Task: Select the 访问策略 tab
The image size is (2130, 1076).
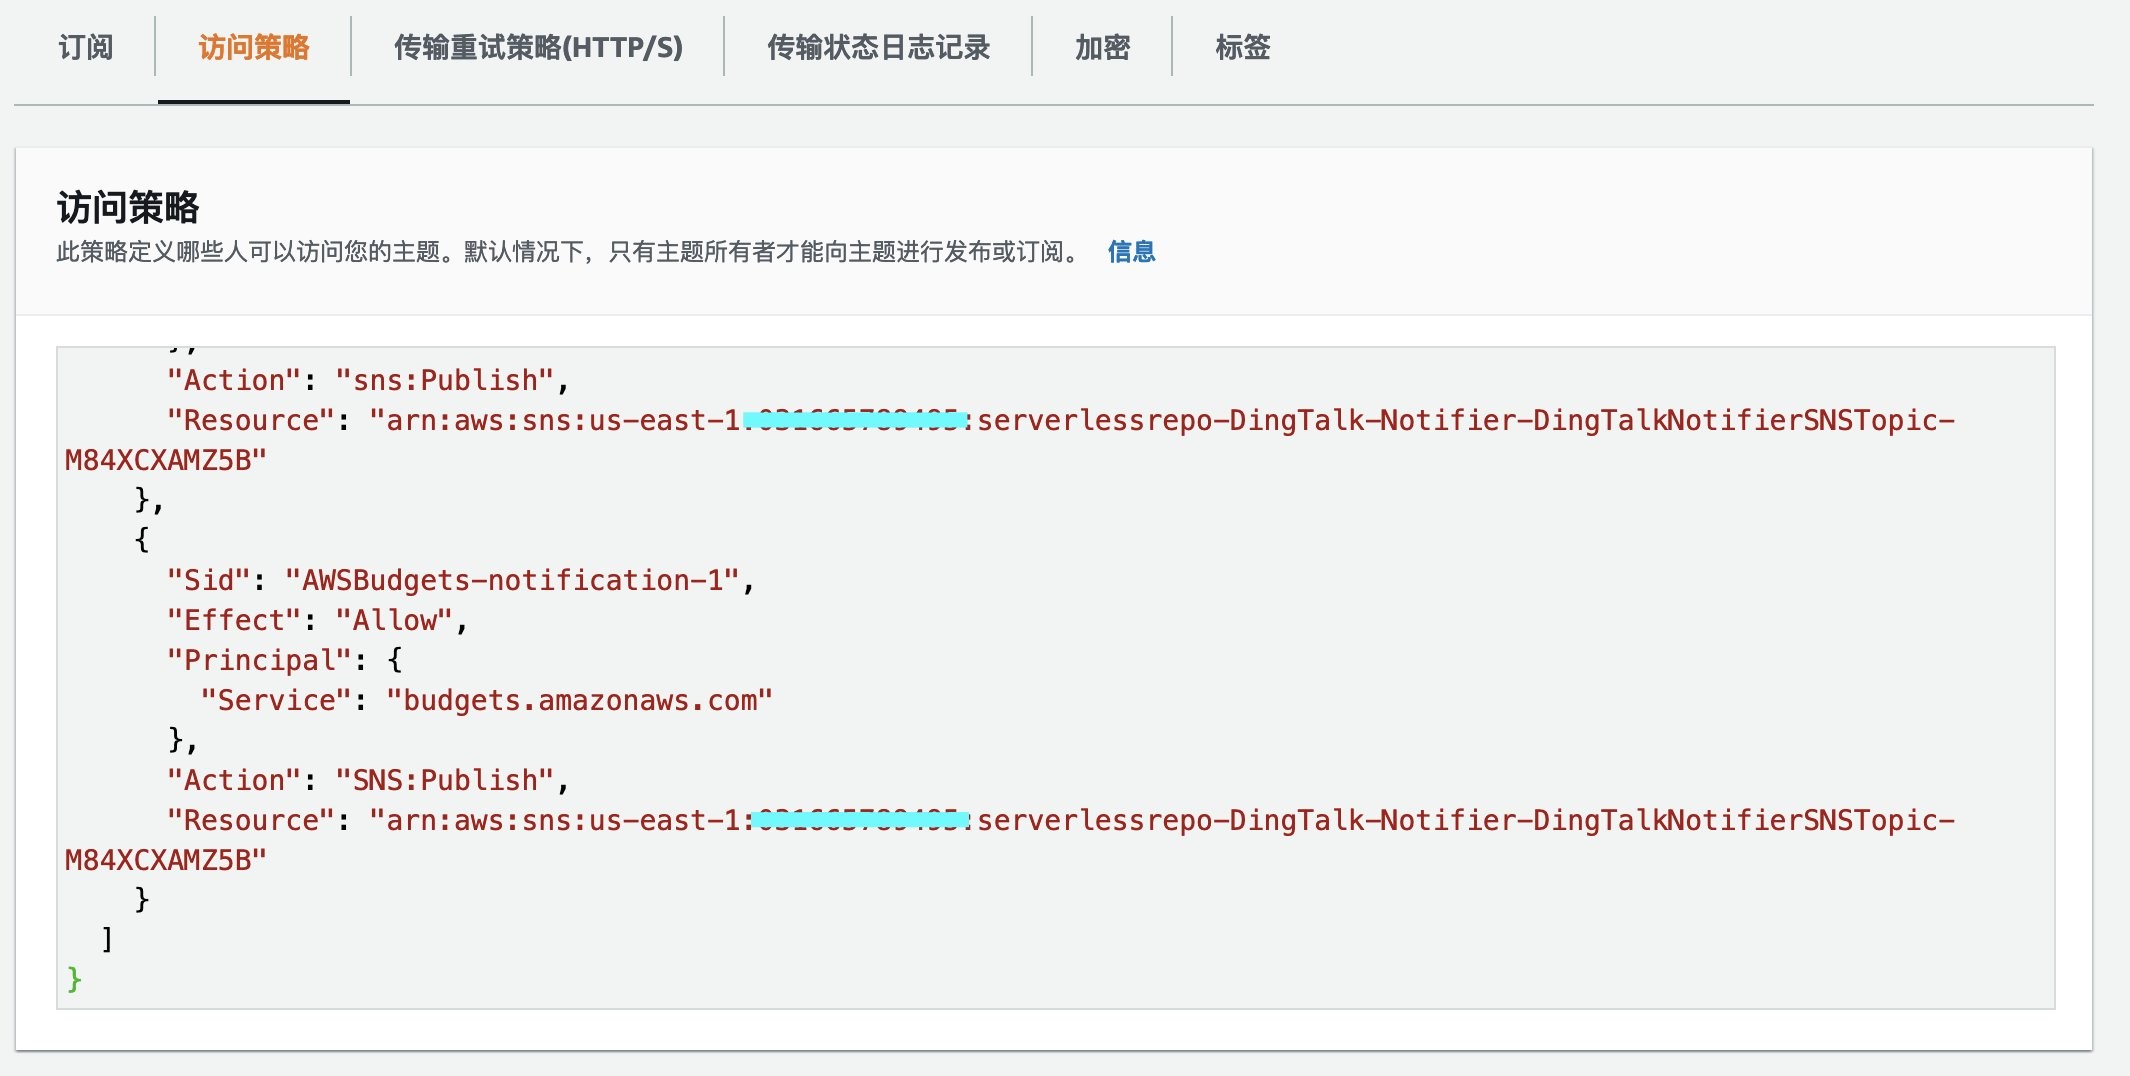Action: tap(254, 47)
